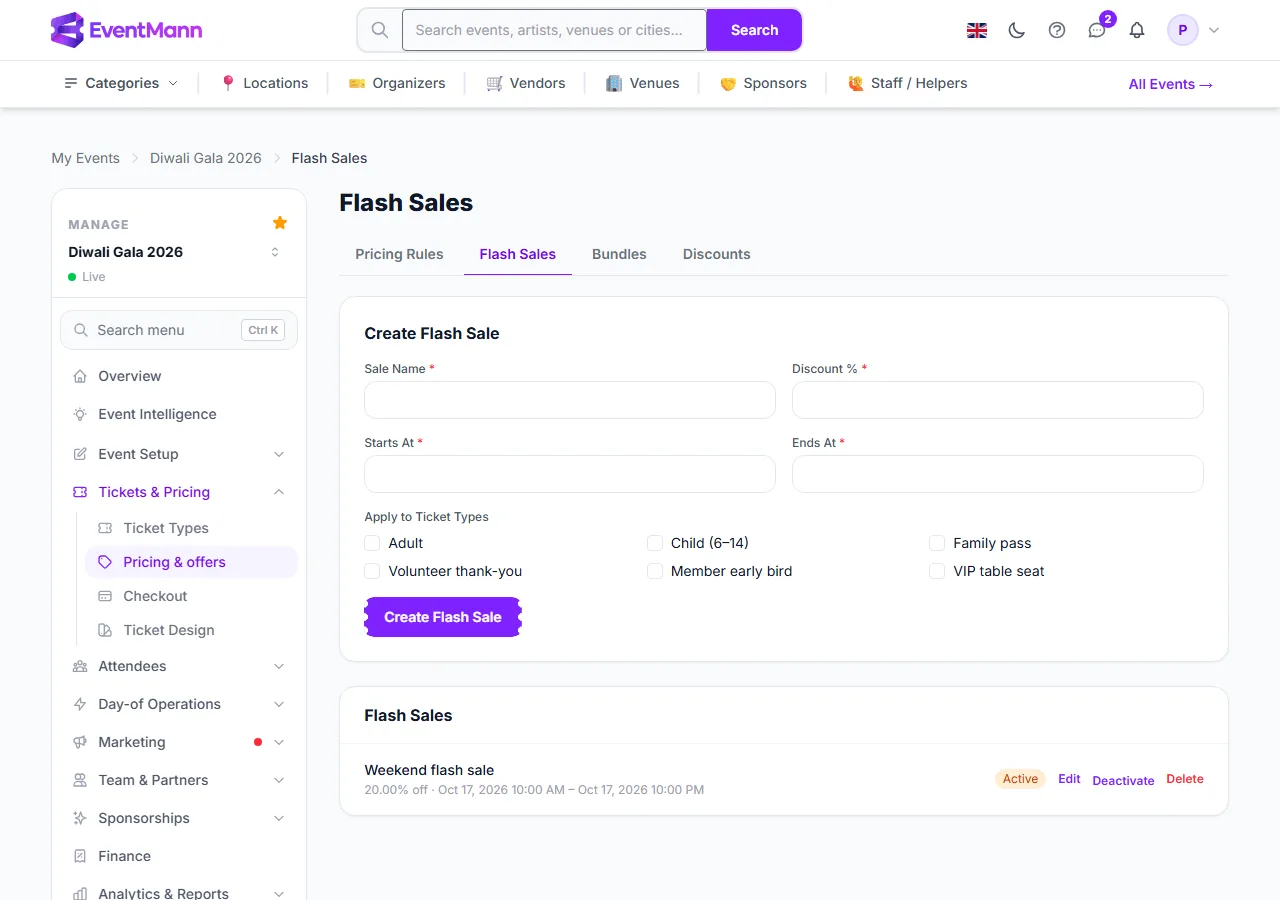Focus the Starts At input field
The width and height of the screenshot is (1280, 900).
click(x=570, y=474)
